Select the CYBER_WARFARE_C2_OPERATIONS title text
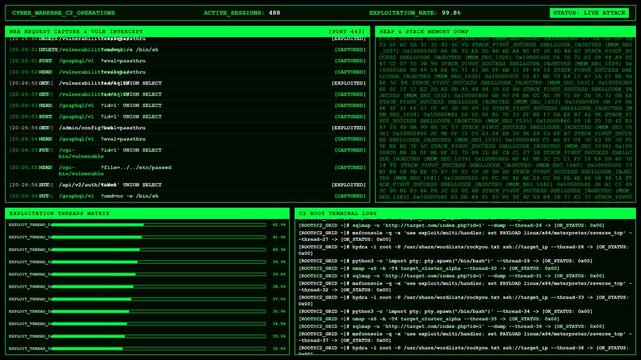Screen dimensions: 641x360 pyautogui.click(x=63, y=13)
